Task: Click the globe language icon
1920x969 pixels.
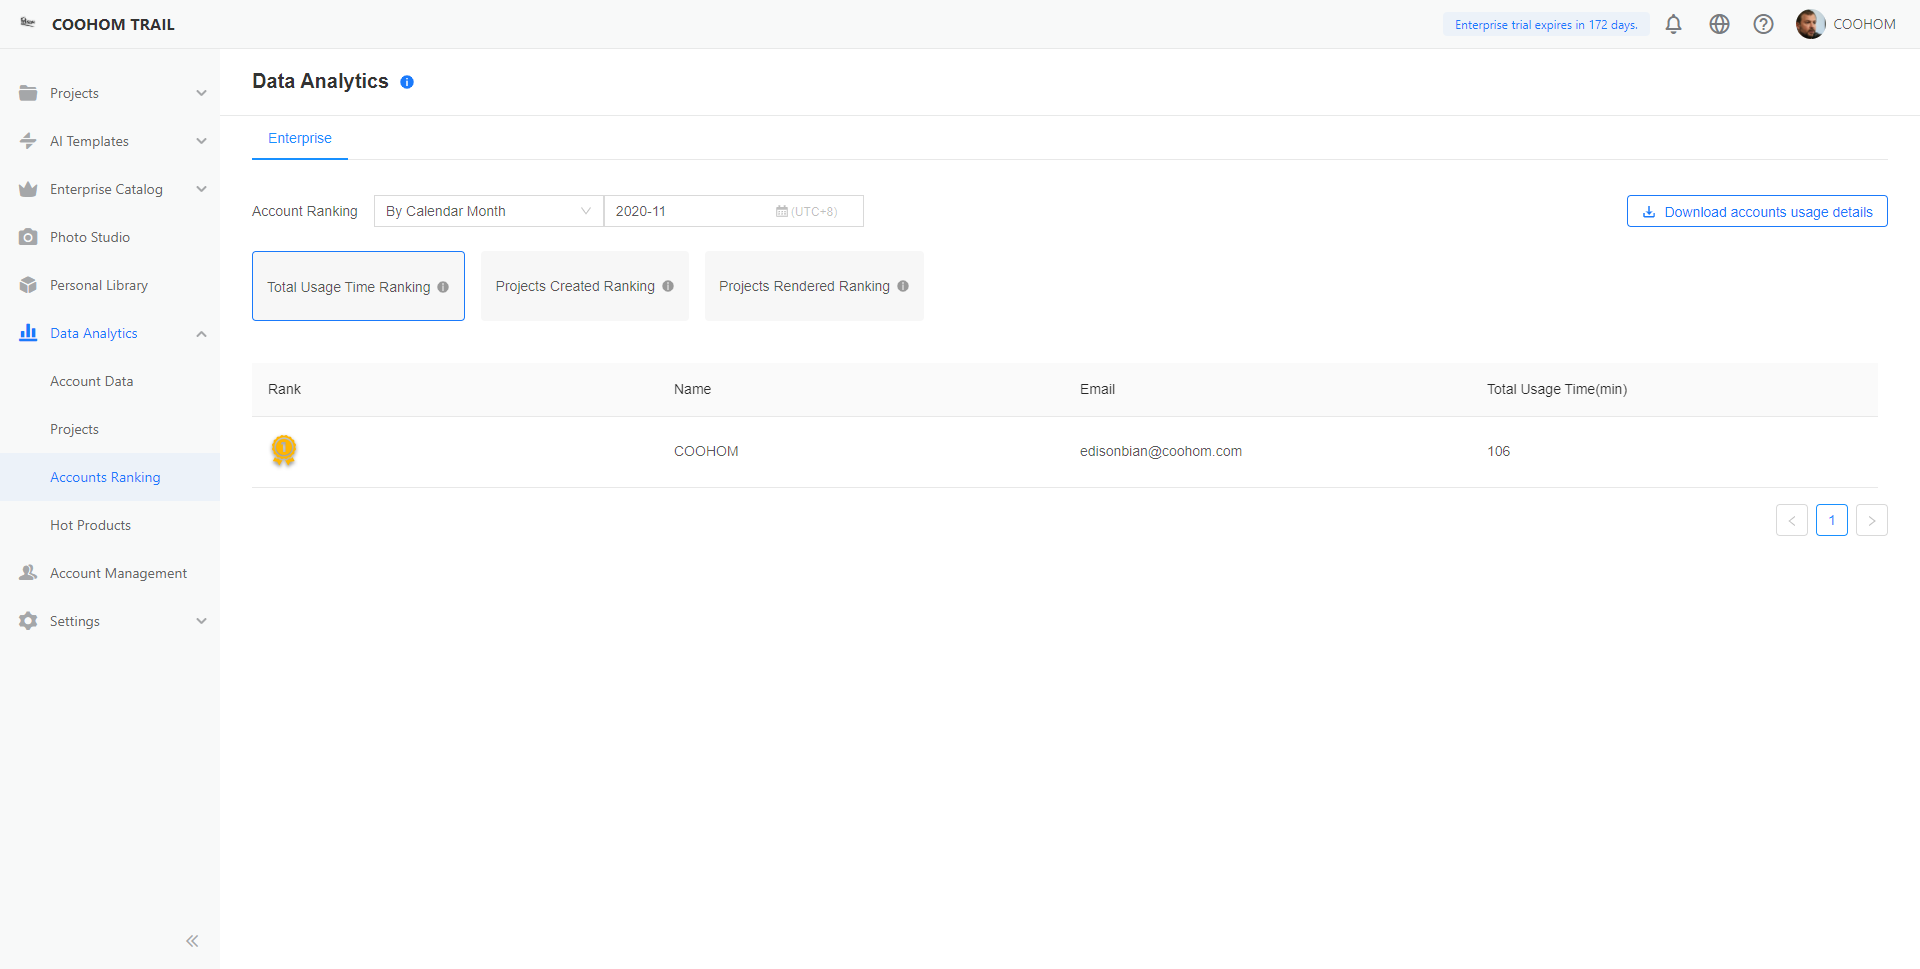Action: click(1719, 24)
